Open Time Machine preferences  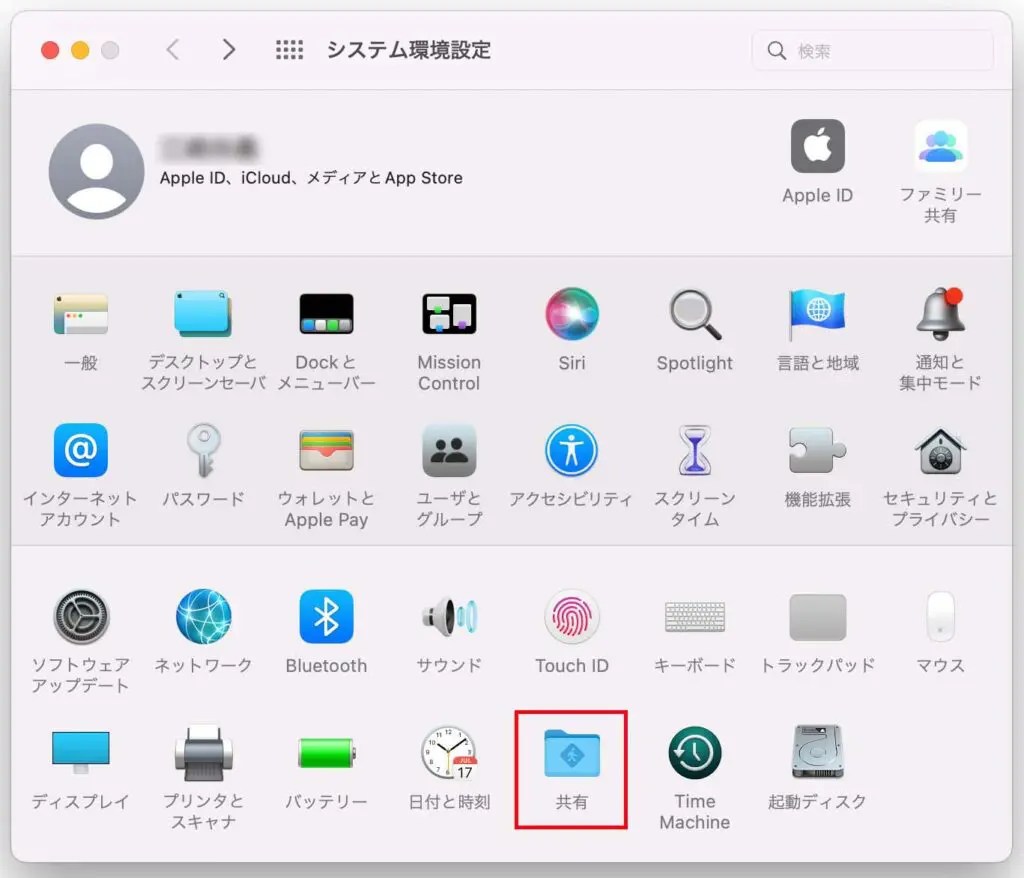click(695, 753)
